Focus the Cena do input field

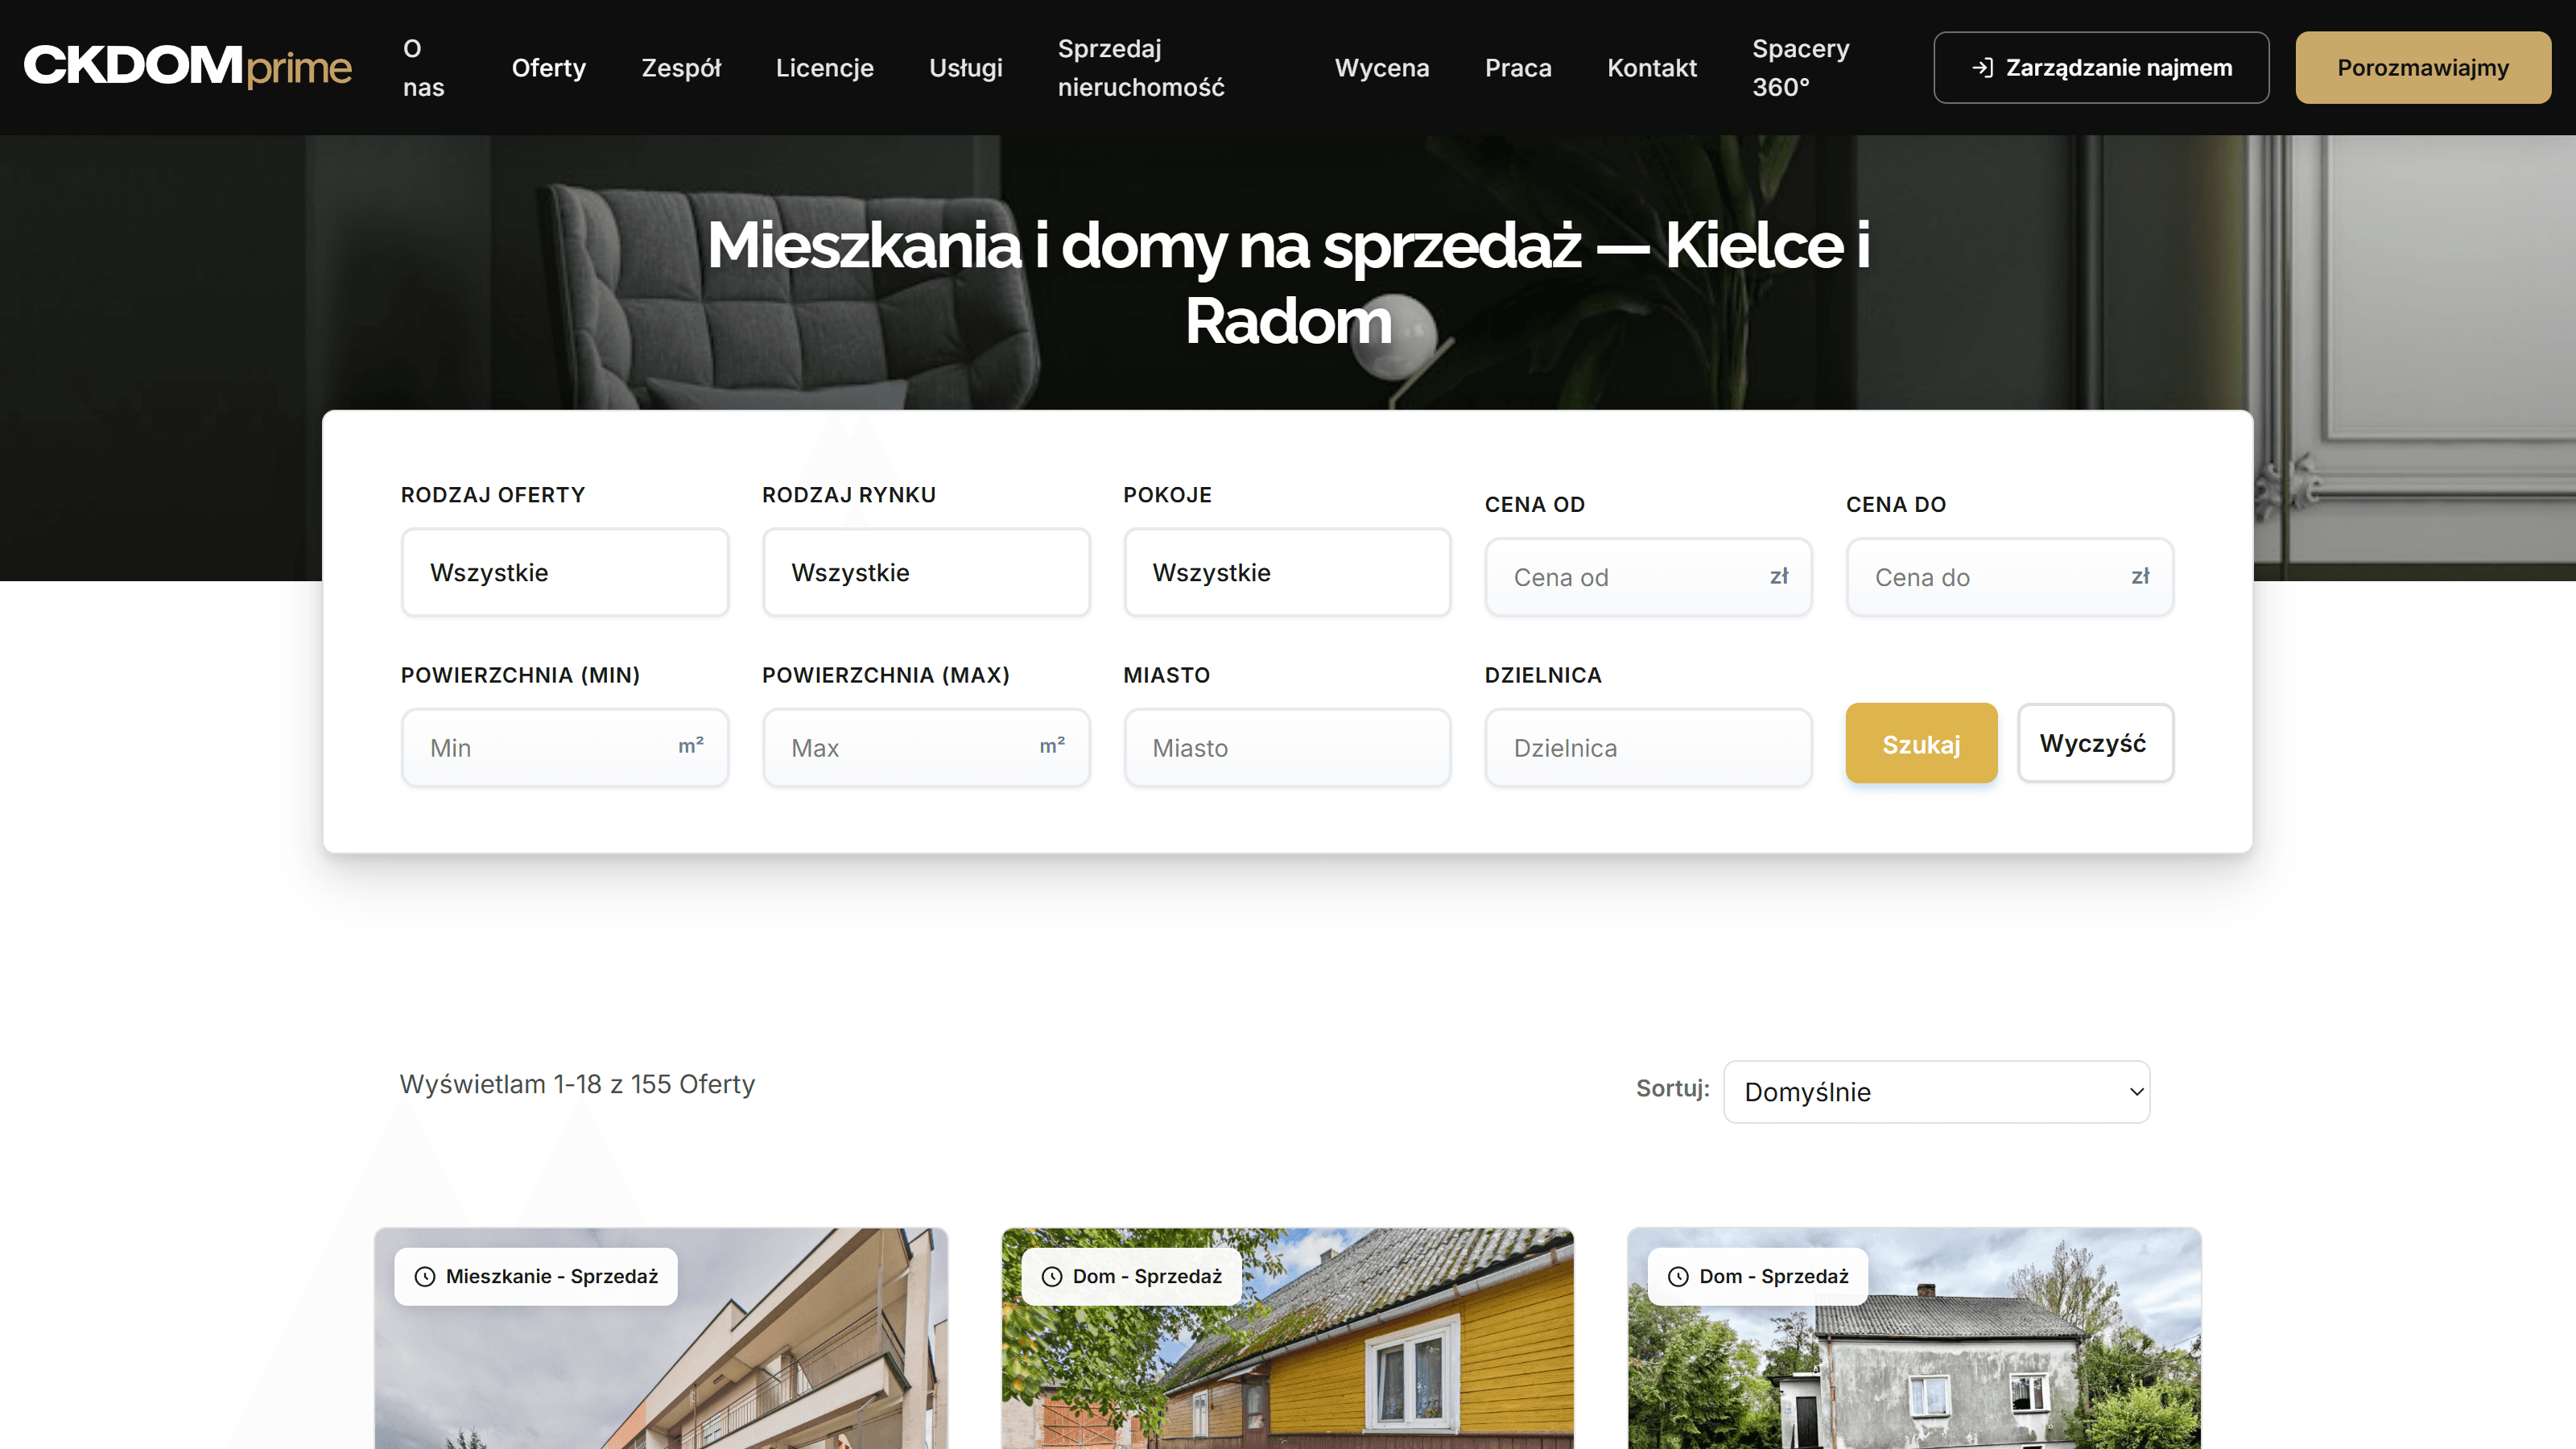coord(2009,577)
